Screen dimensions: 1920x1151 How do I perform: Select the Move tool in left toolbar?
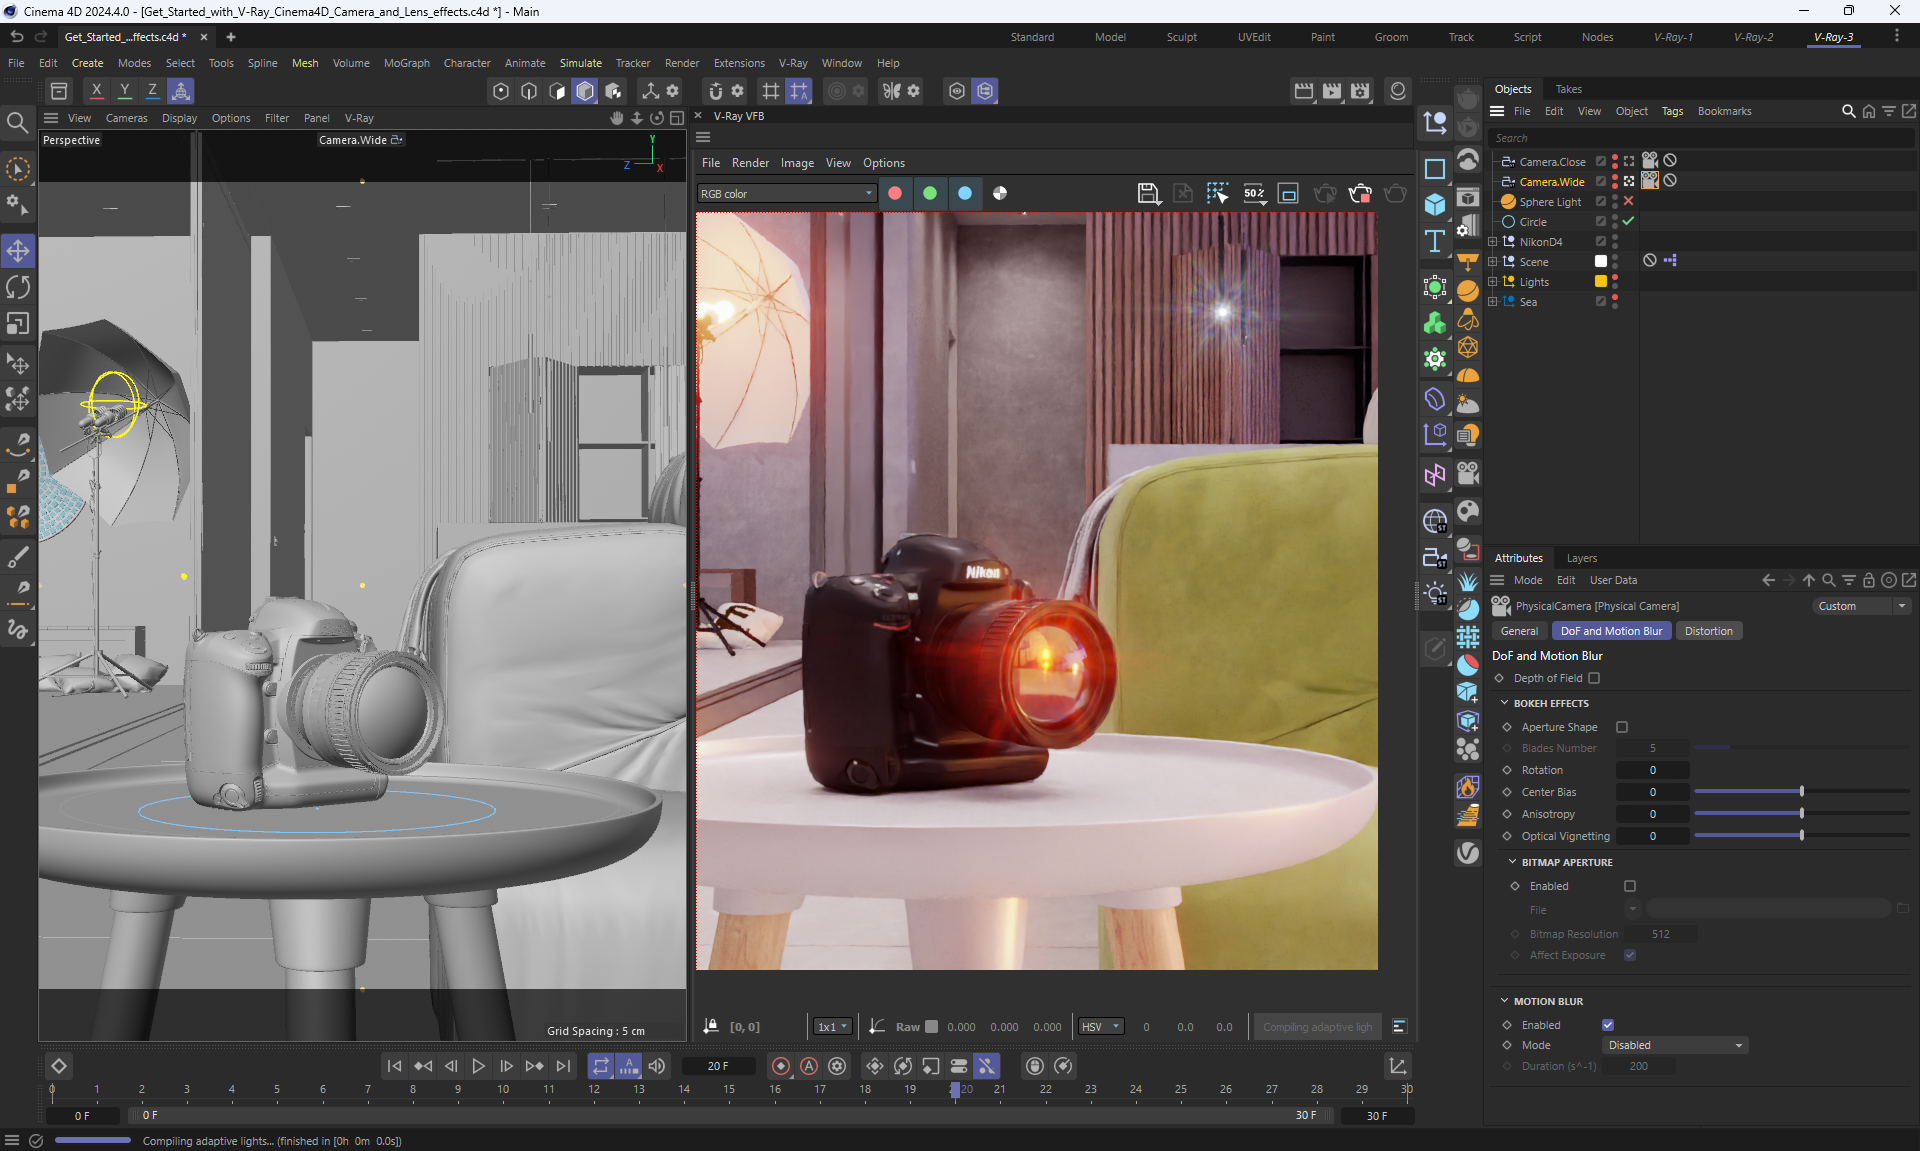[18, 251]
